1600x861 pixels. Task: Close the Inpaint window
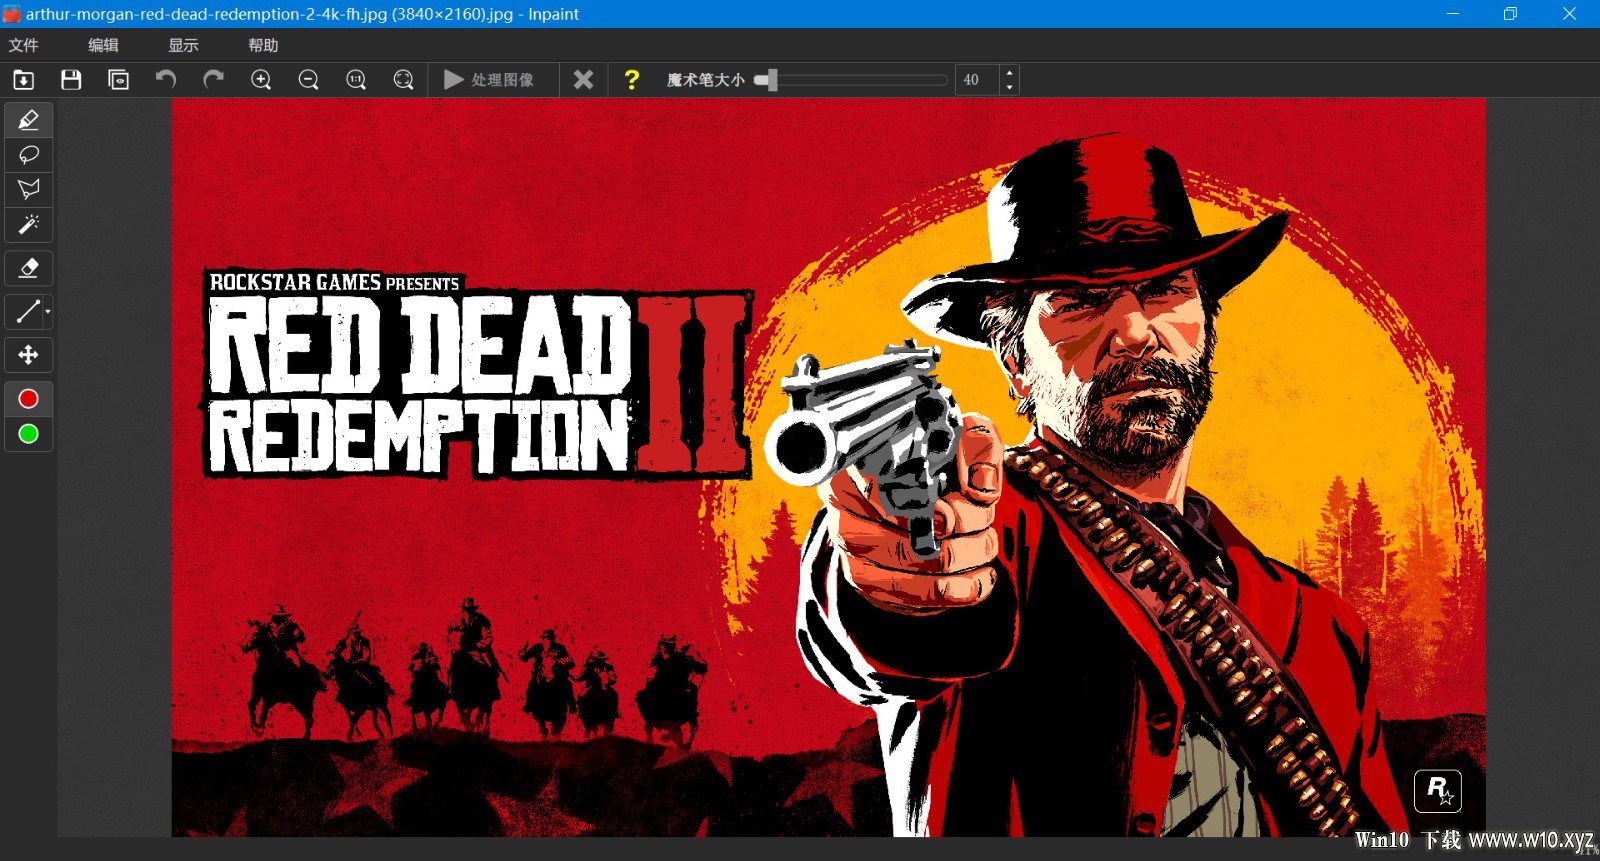(x=1569, y=14)
